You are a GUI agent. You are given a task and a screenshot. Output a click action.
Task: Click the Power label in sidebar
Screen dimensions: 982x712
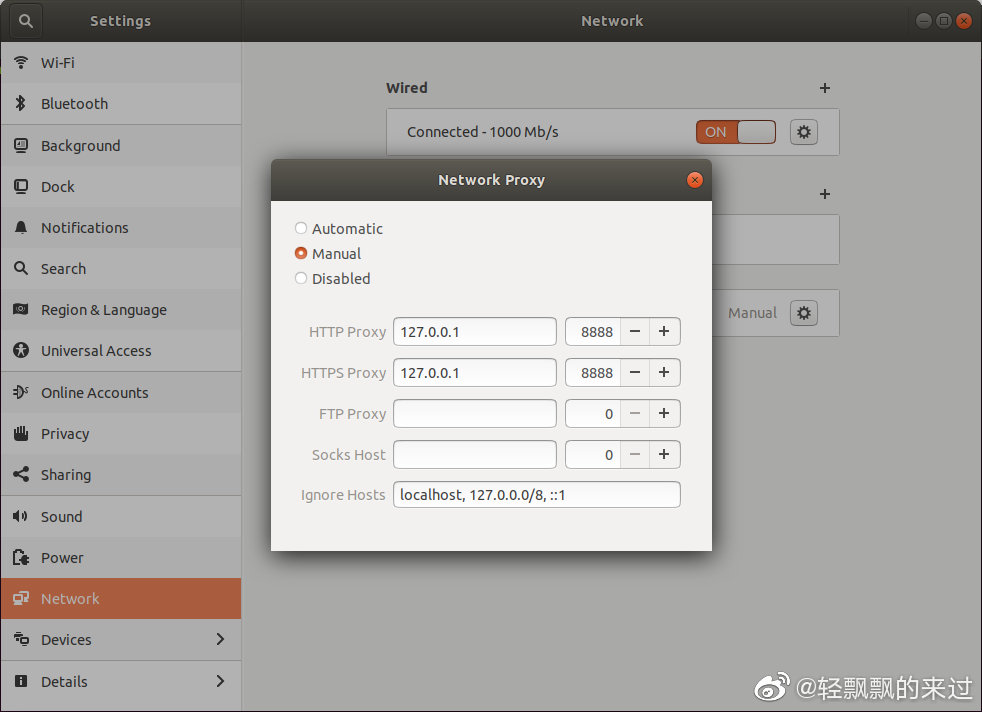pos(62,558)
